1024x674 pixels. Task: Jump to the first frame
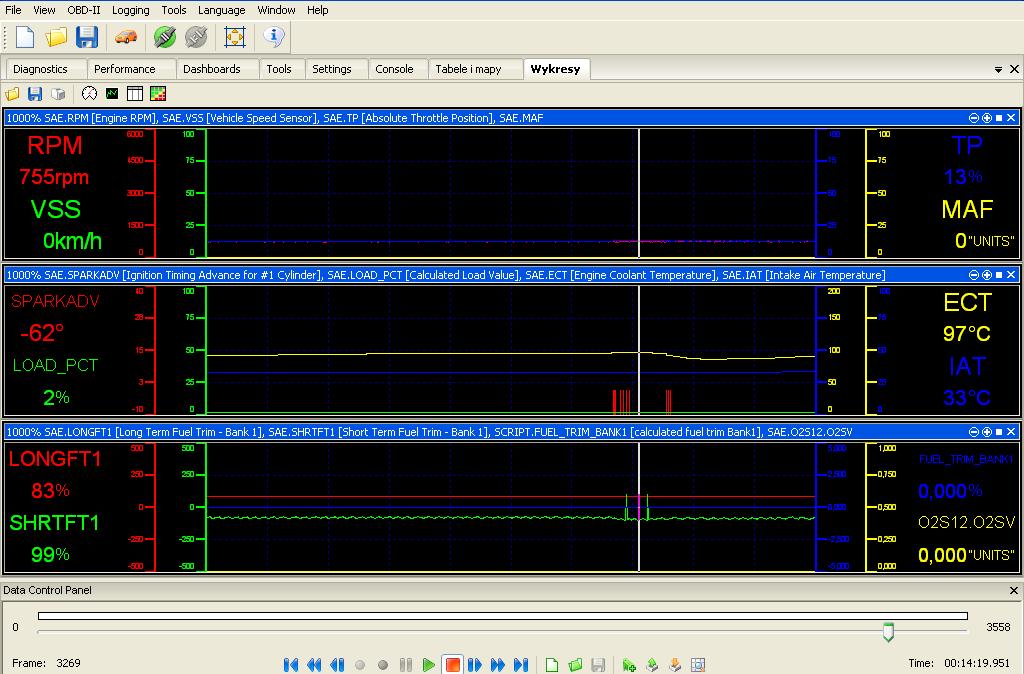pos(291,664)
